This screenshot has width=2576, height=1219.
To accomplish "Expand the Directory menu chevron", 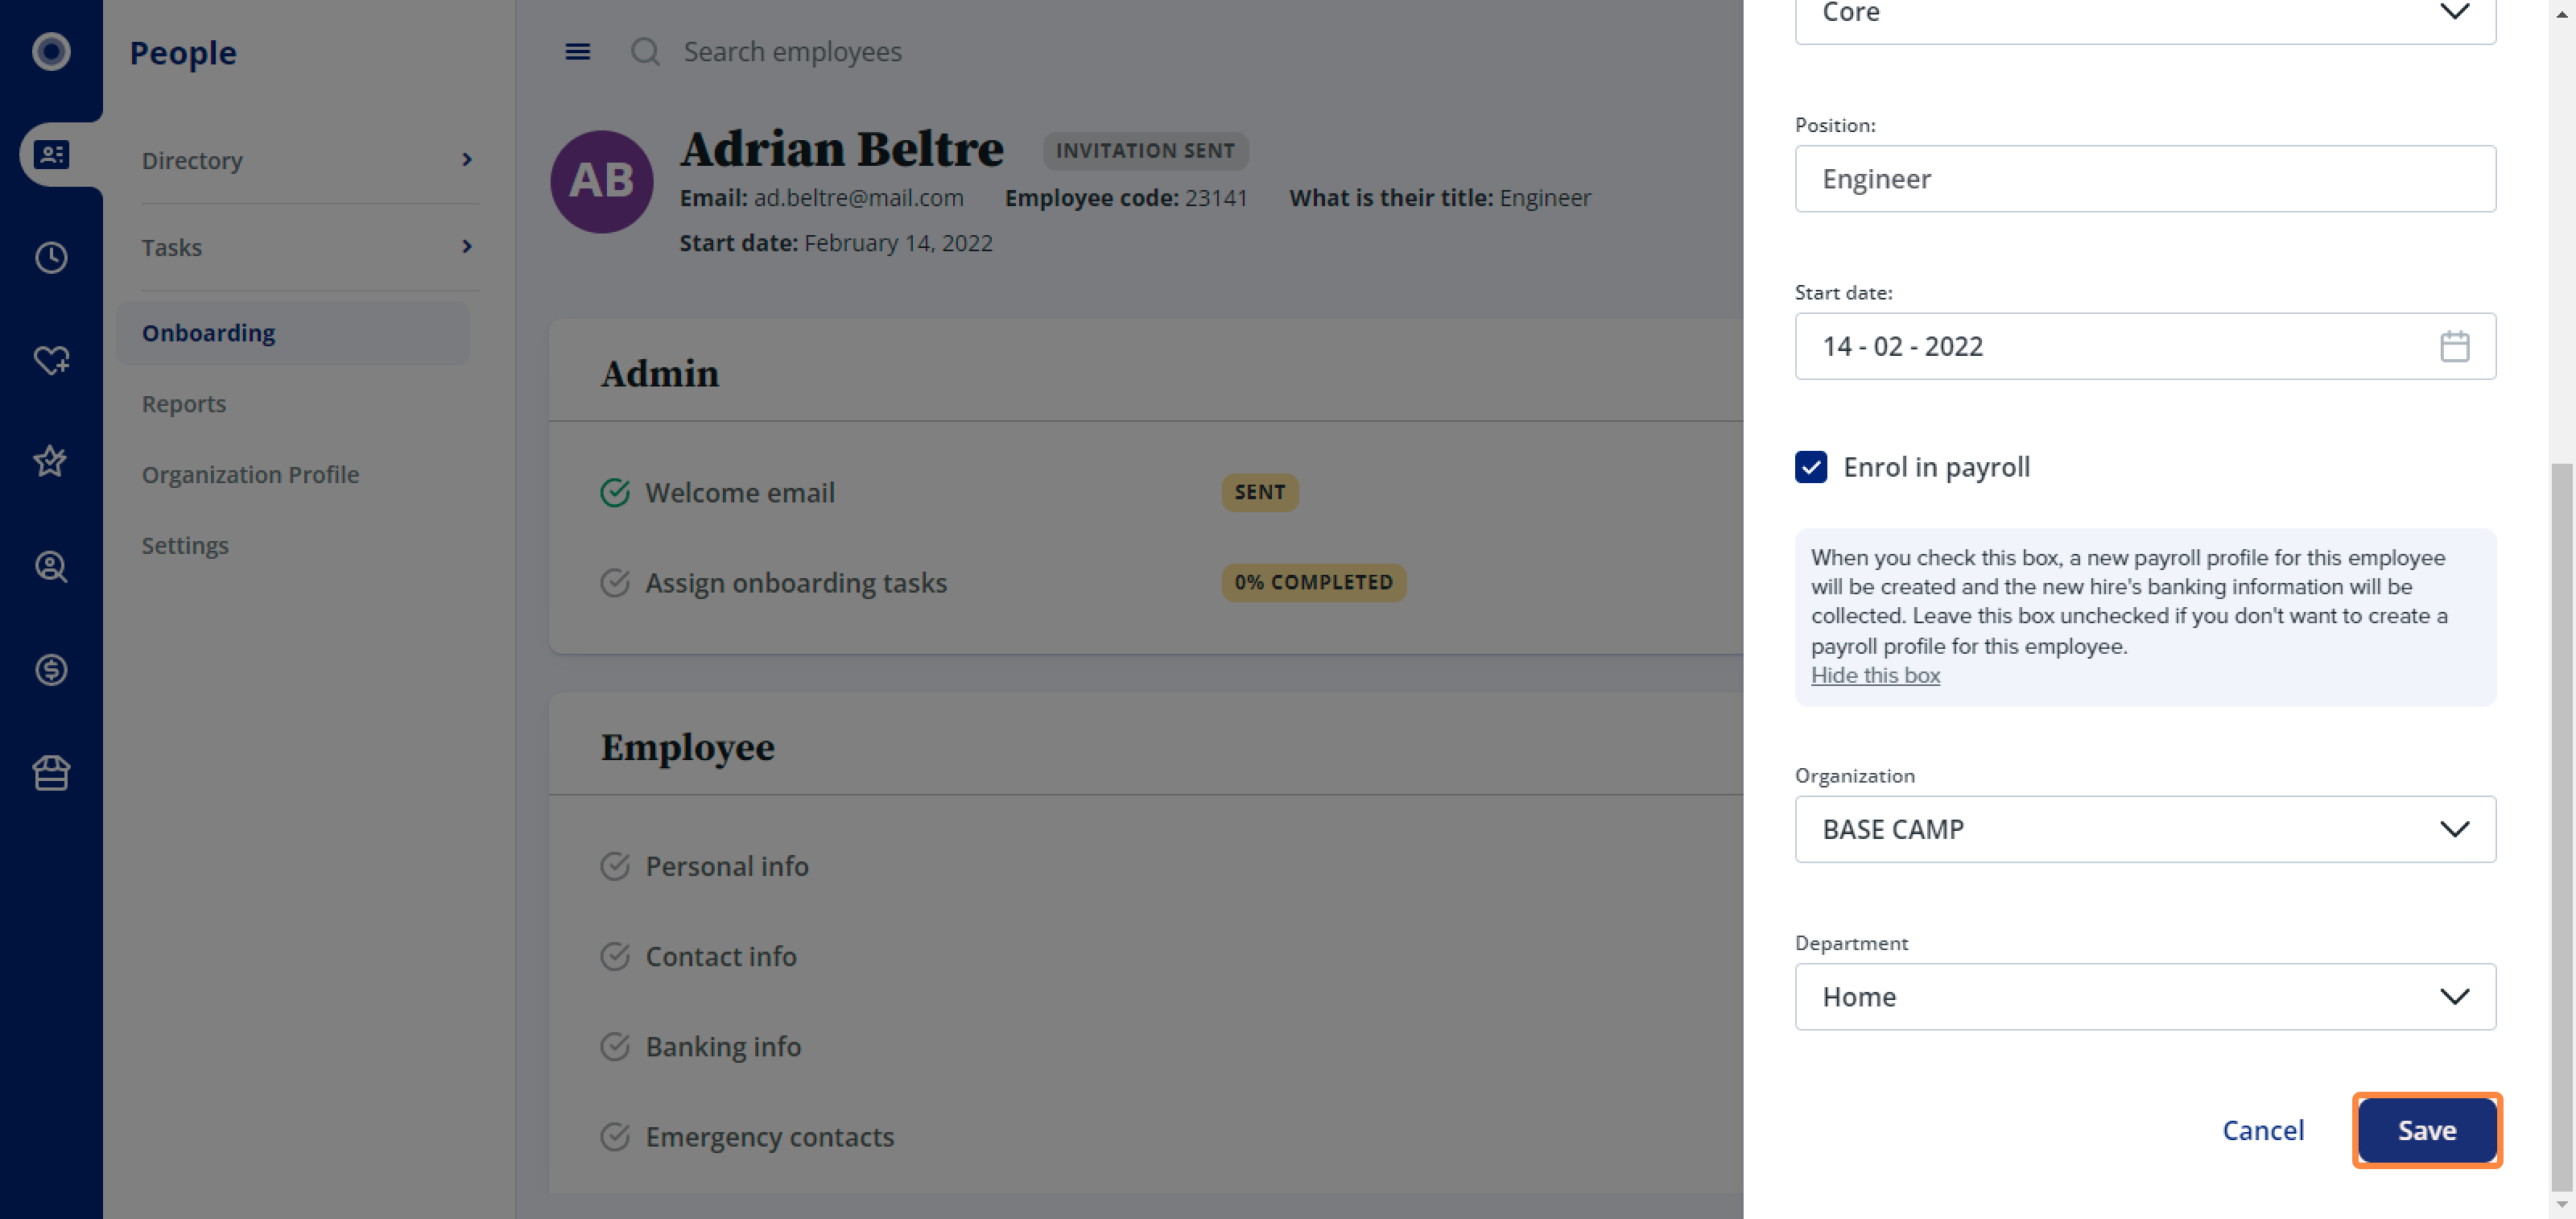I will (x=467, y=160).
